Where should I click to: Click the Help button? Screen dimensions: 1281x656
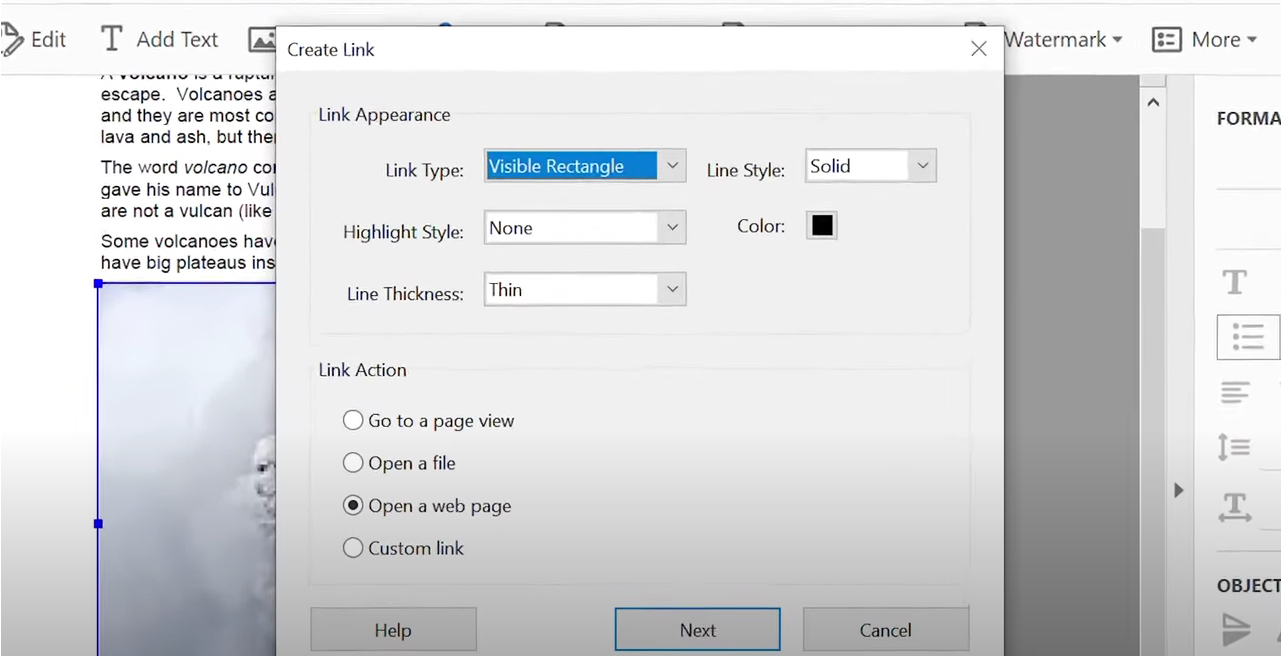click(x=393, y=629)
